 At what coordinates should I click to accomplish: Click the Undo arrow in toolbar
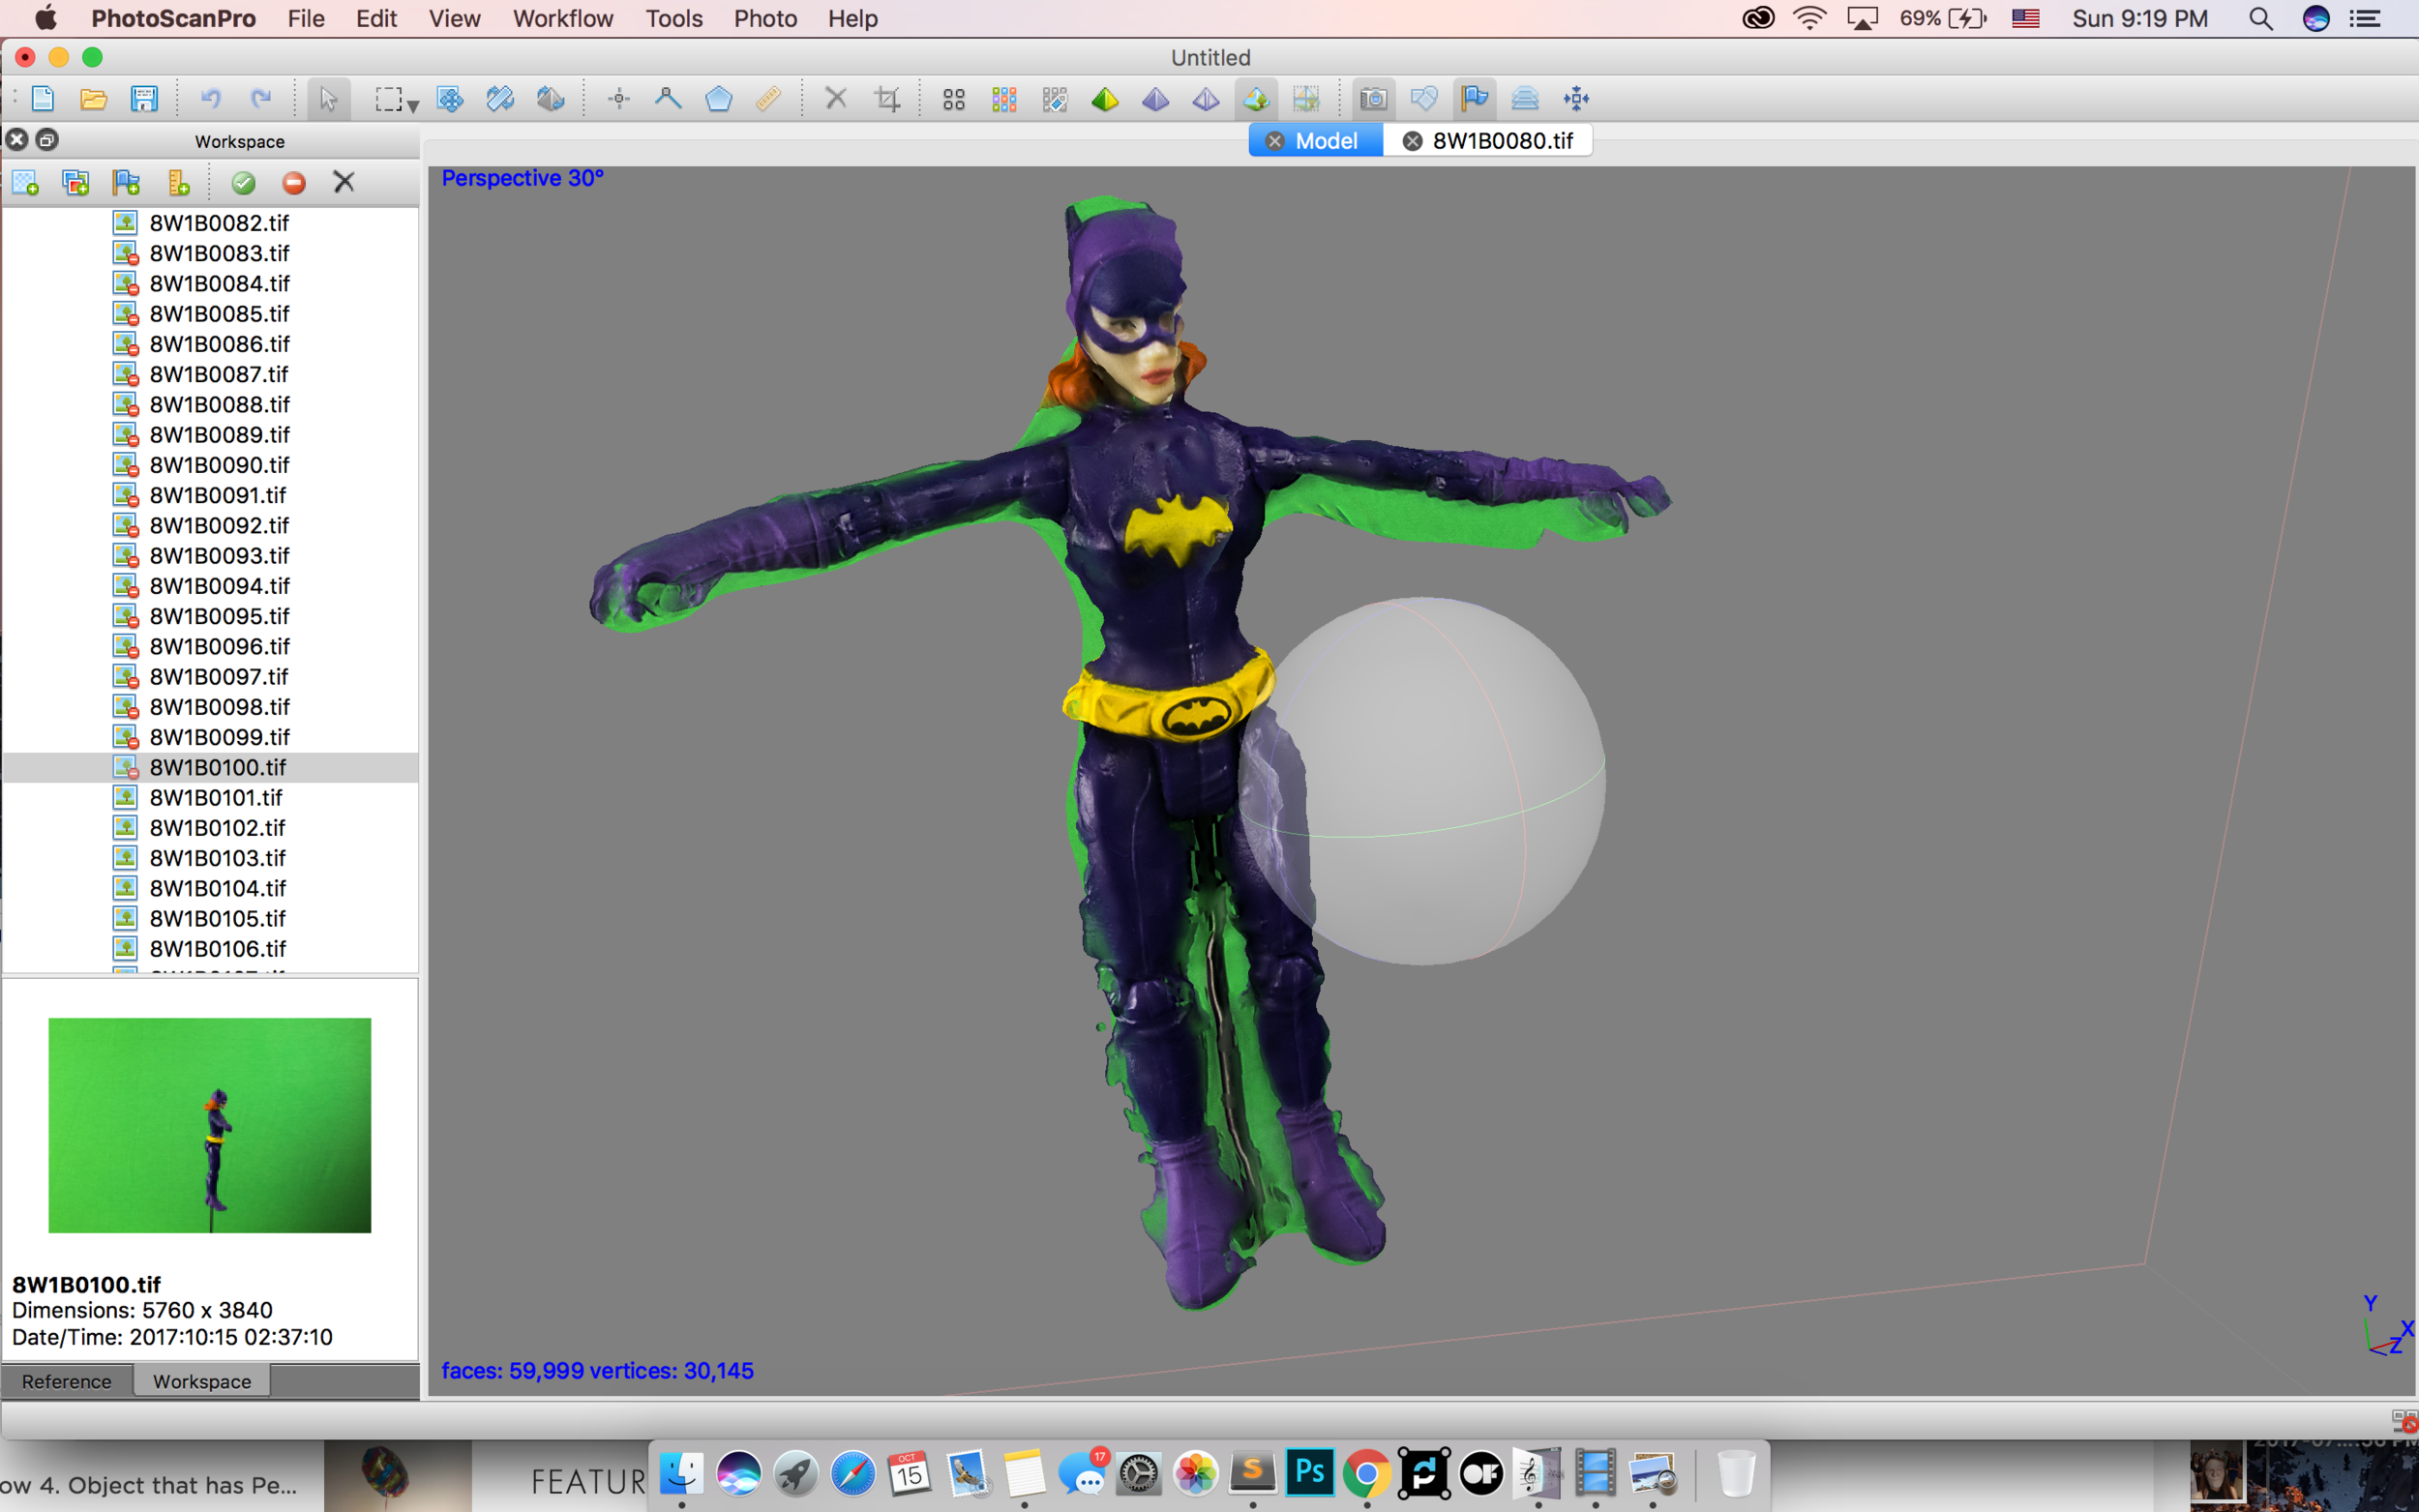[210, 98]
